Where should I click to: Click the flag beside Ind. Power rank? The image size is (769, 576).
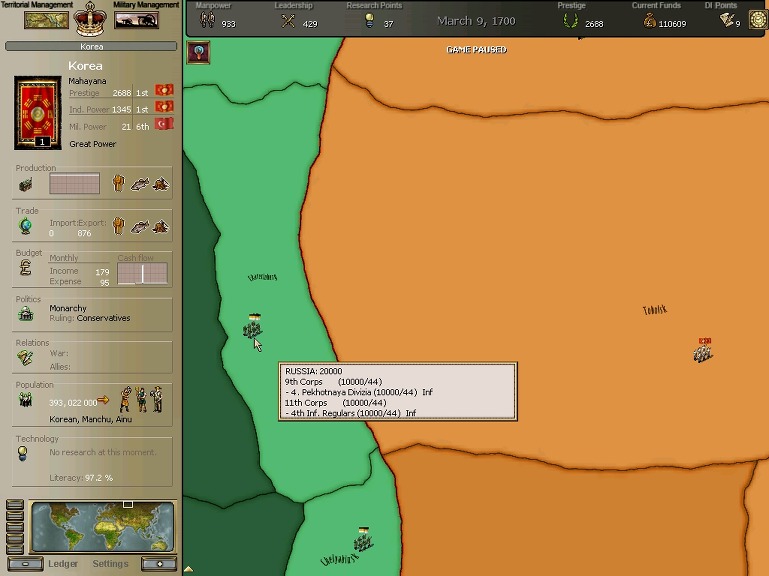click(164, 107)
